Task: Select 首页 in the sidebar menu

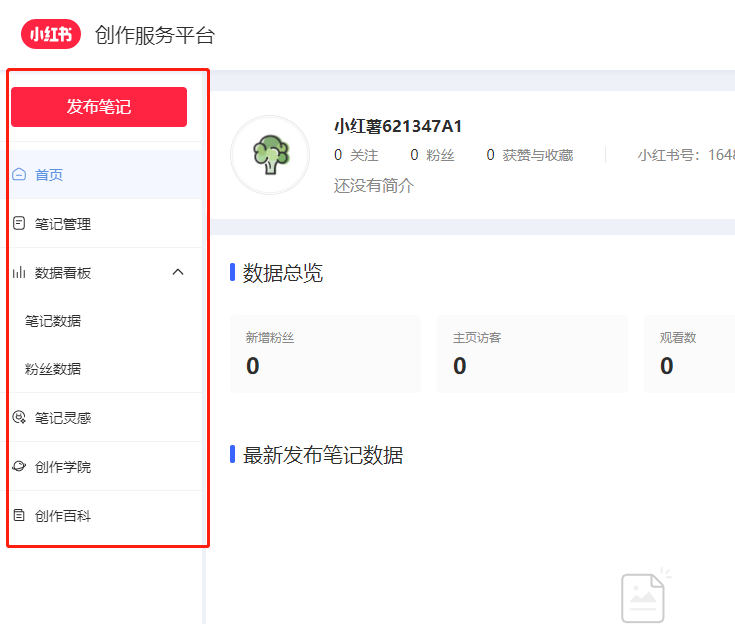Action: (x=50, y=175)
